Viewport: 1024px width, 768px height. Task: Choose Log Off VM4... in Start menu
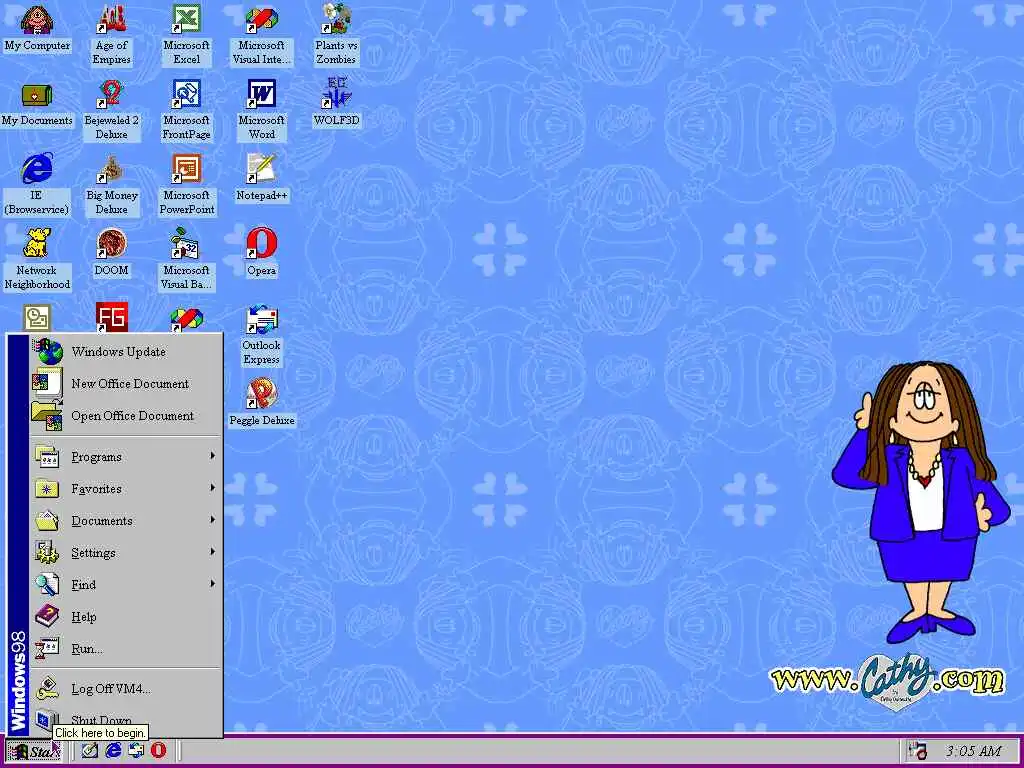[126, 688]
